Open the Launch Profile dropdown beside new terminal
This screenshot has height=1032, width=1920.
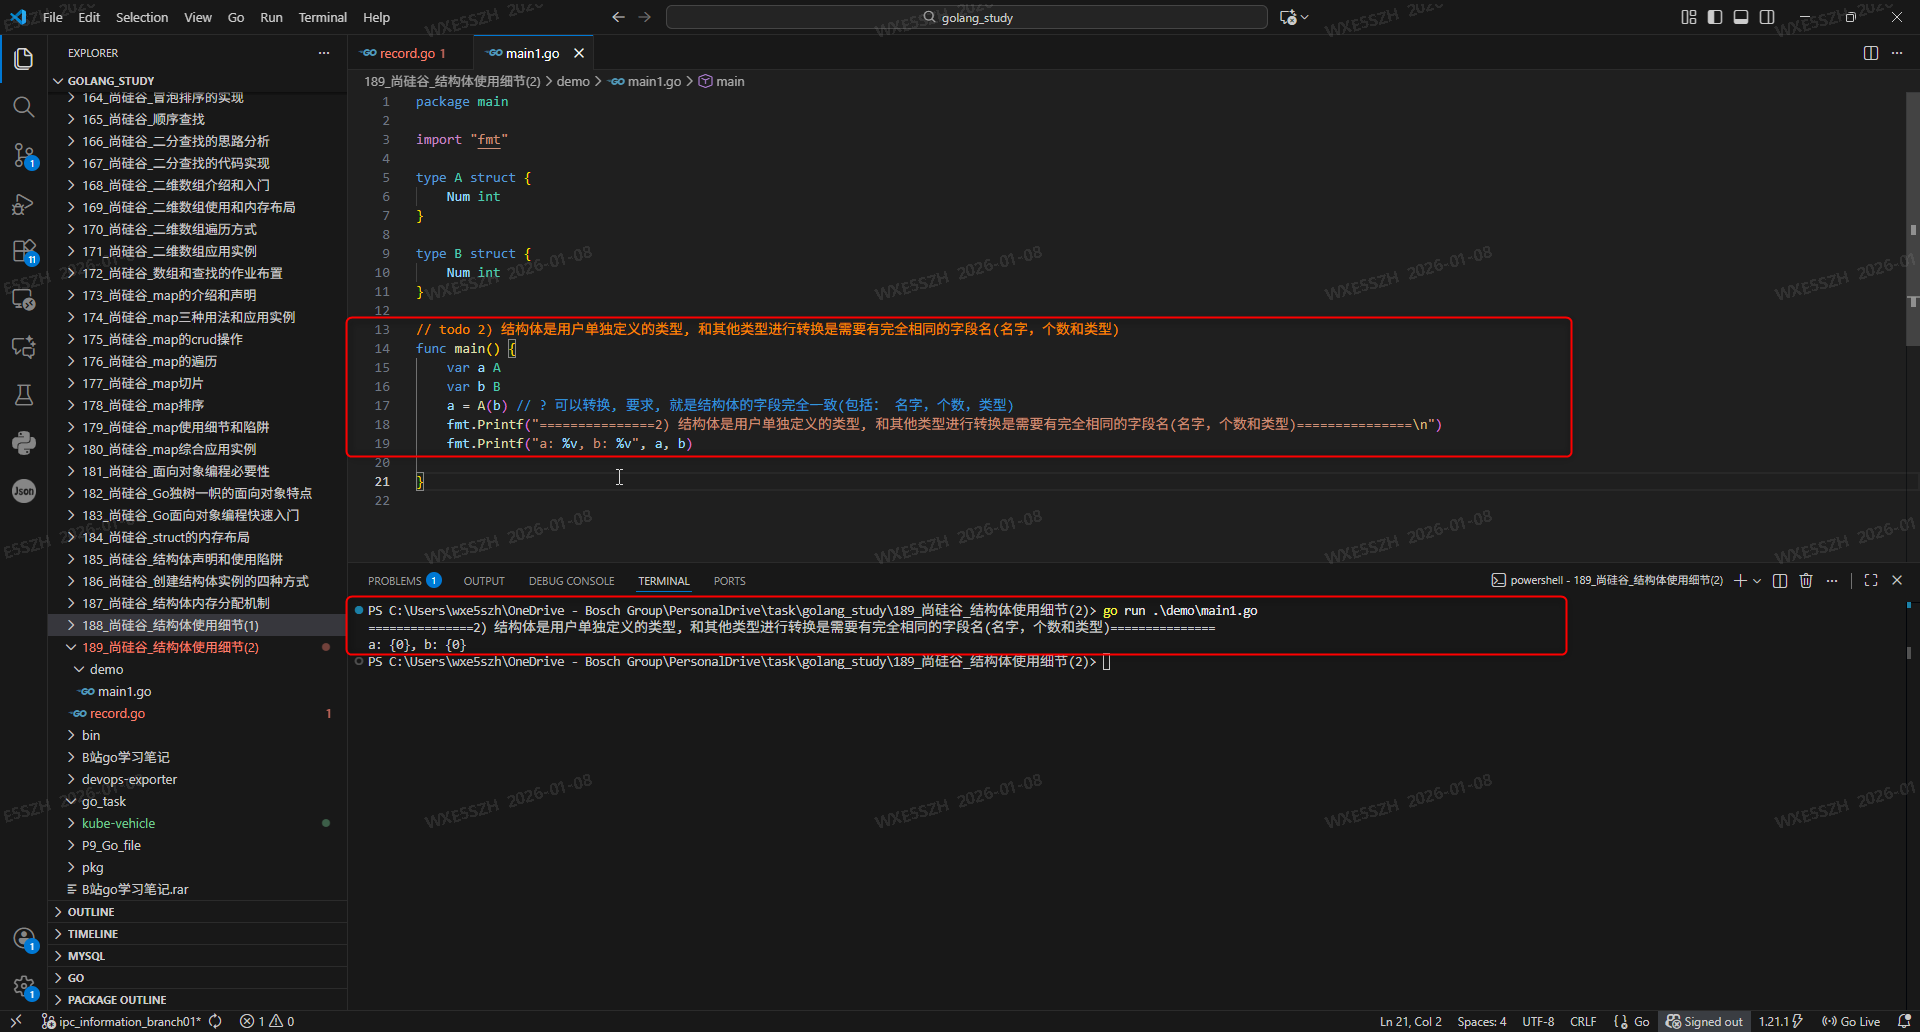(1757, 580)
